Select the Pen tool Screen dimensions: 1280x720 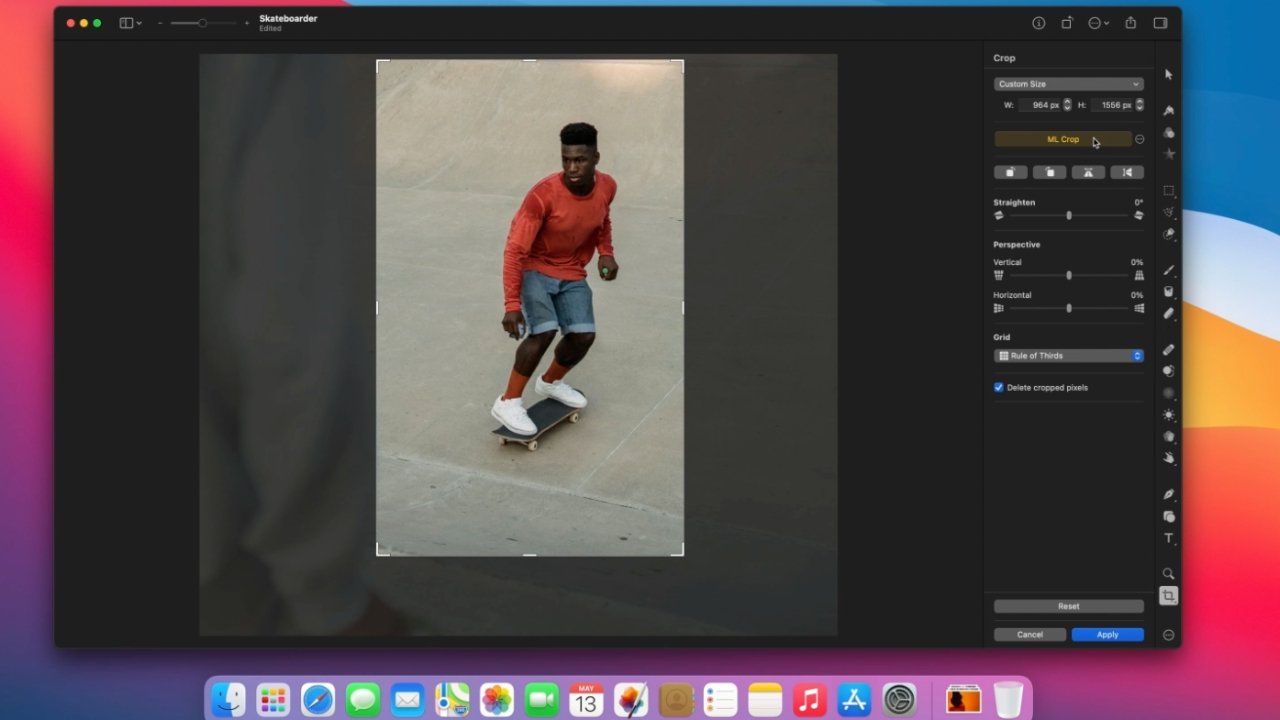(1168, 495)
